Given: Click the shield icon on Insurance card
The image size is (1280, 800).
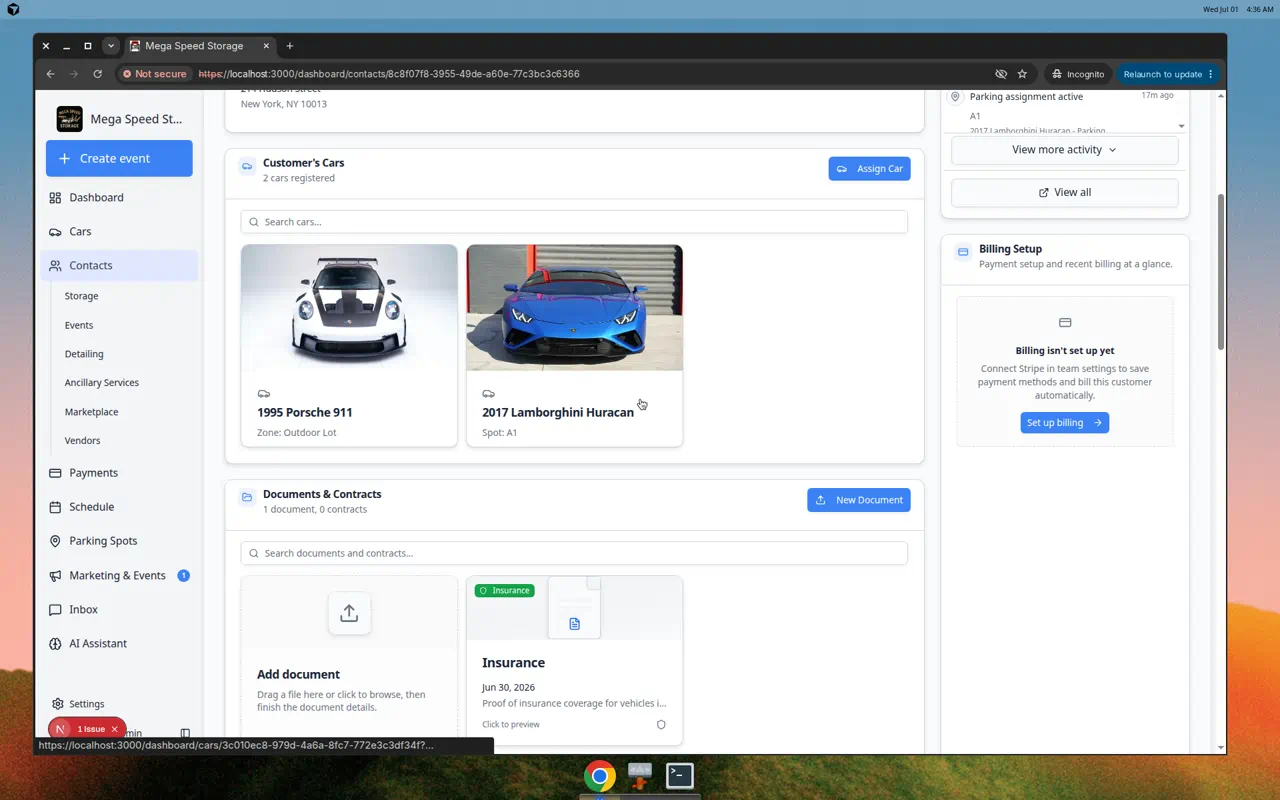Looking at the screenshot, I should [x=661, y=725].
